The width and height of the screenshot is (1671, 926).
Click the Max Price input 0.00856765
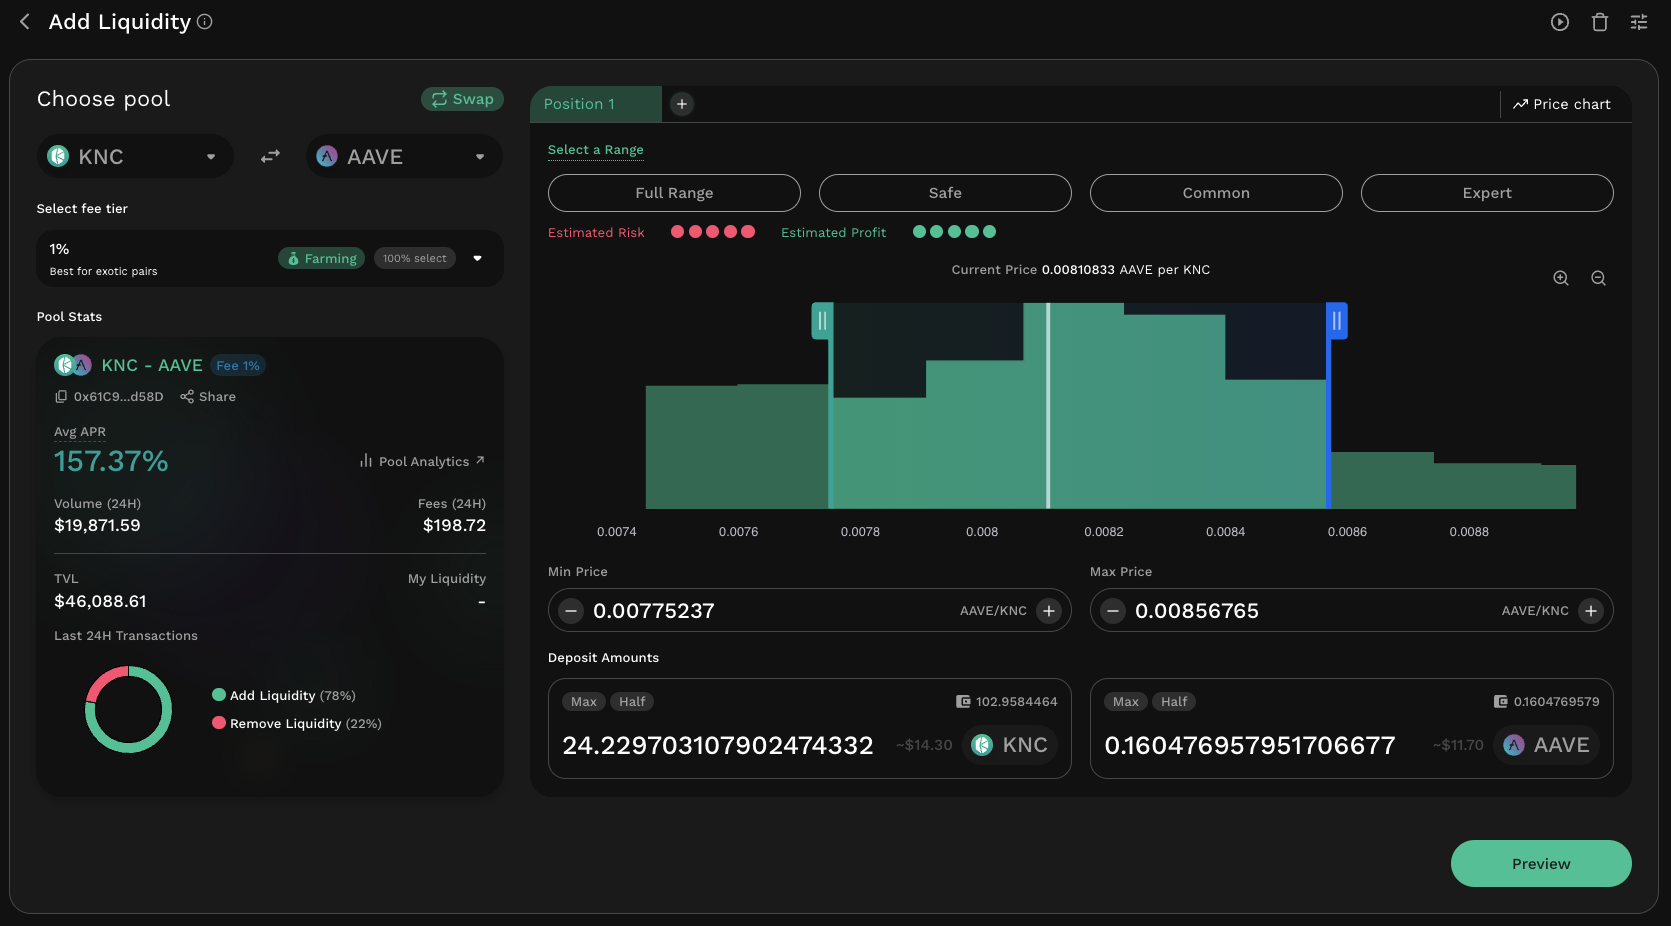[1197, 611]
